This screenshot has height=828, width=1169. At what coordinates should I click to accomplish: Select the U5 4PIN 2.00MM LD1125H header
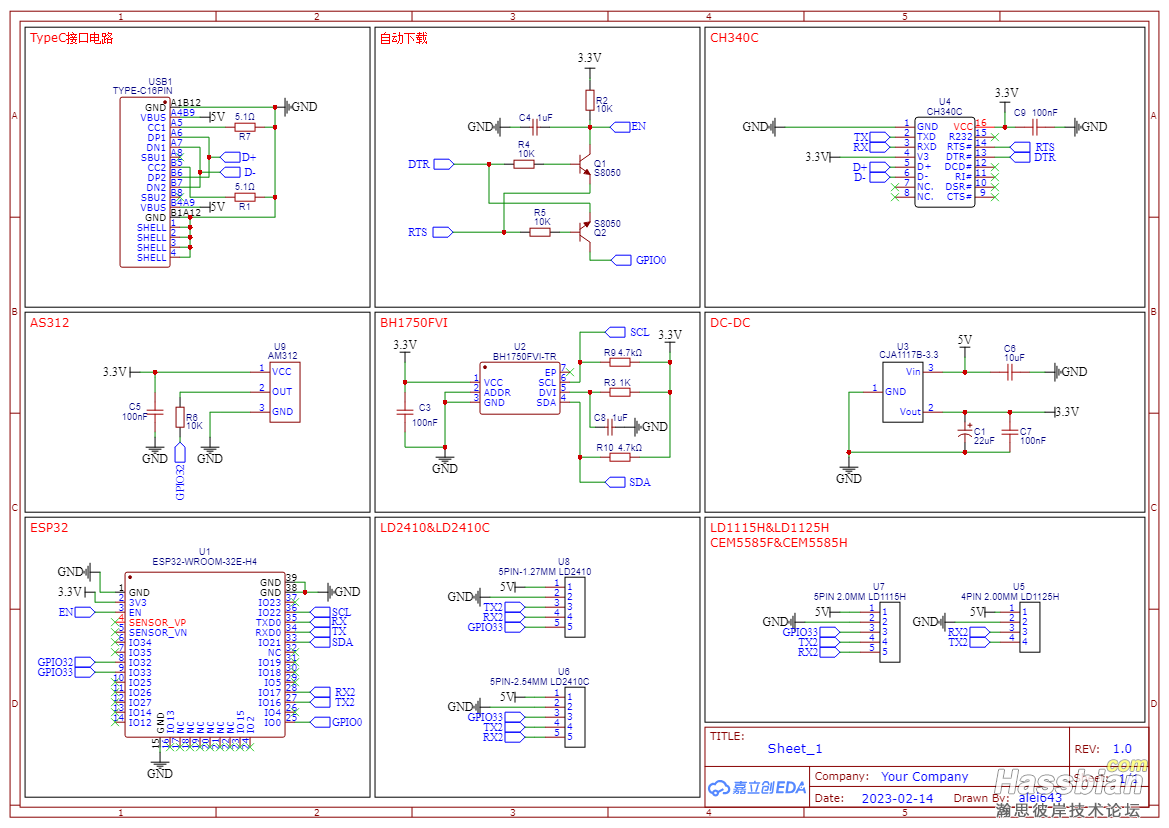(1030, 628)
